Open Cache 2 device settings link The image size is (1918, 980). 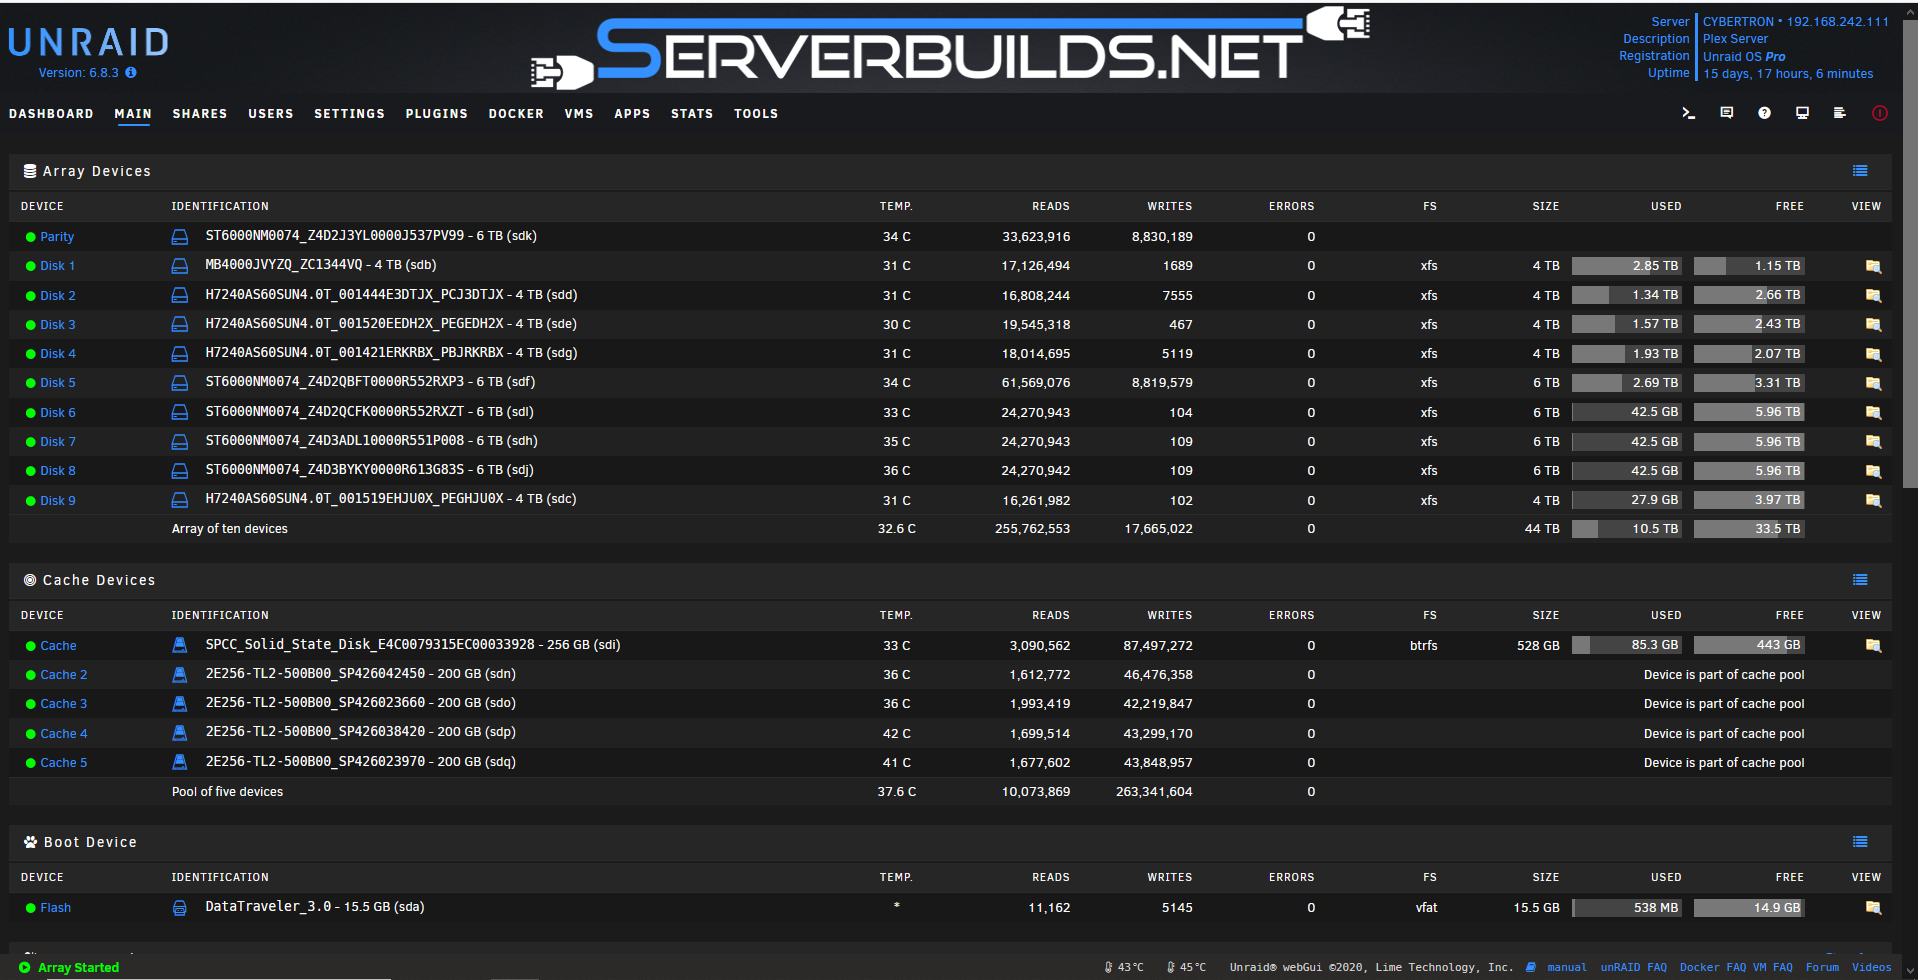[x=64, y=675]
